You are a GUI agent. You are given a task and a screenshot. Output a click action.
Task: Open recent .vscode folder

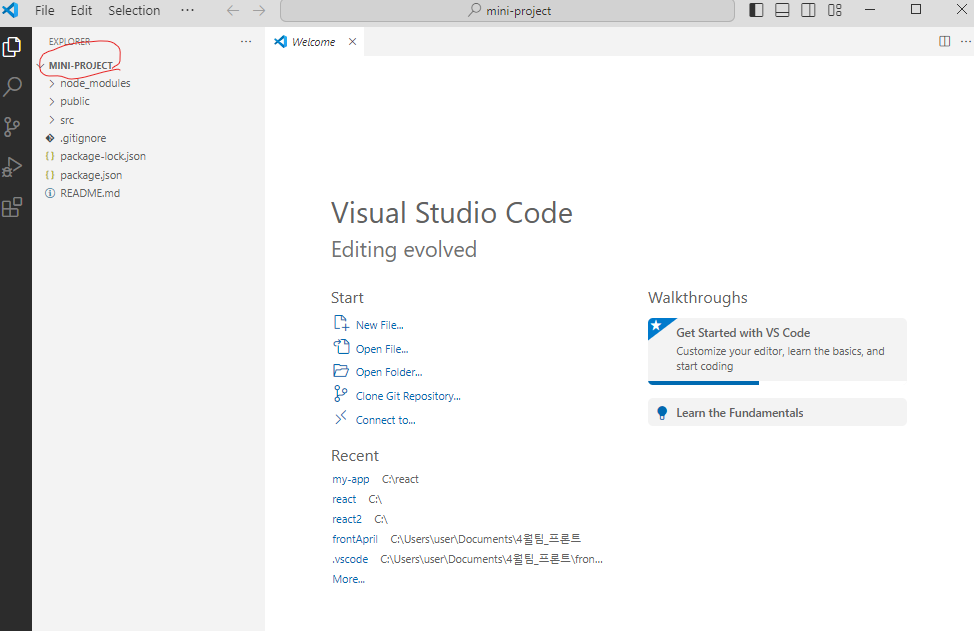click(x=350, y=559)
